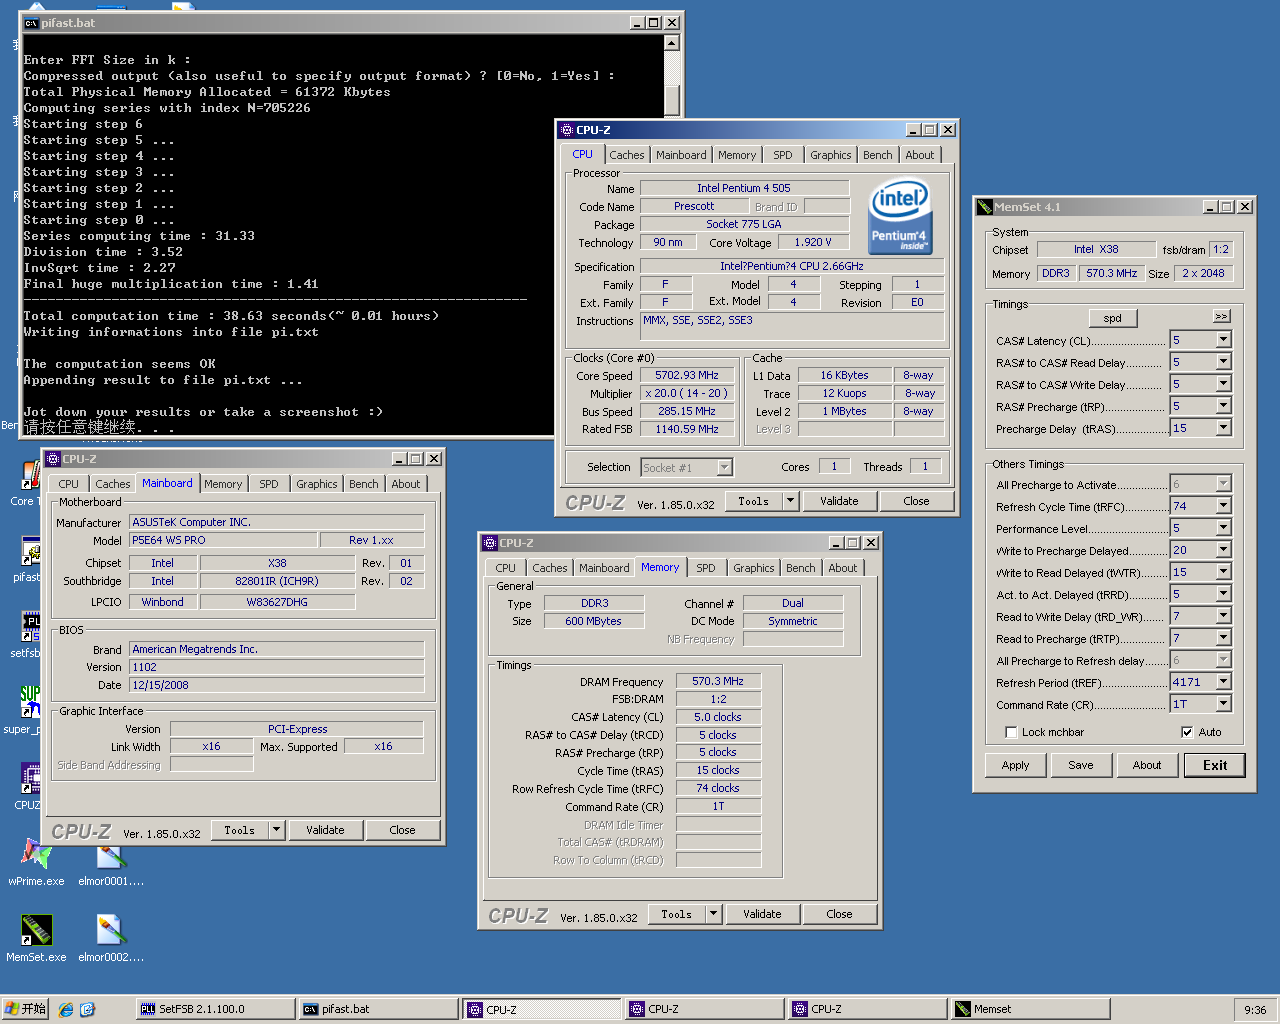Click Validate in CPU-Z CPU window

[839, 501]
